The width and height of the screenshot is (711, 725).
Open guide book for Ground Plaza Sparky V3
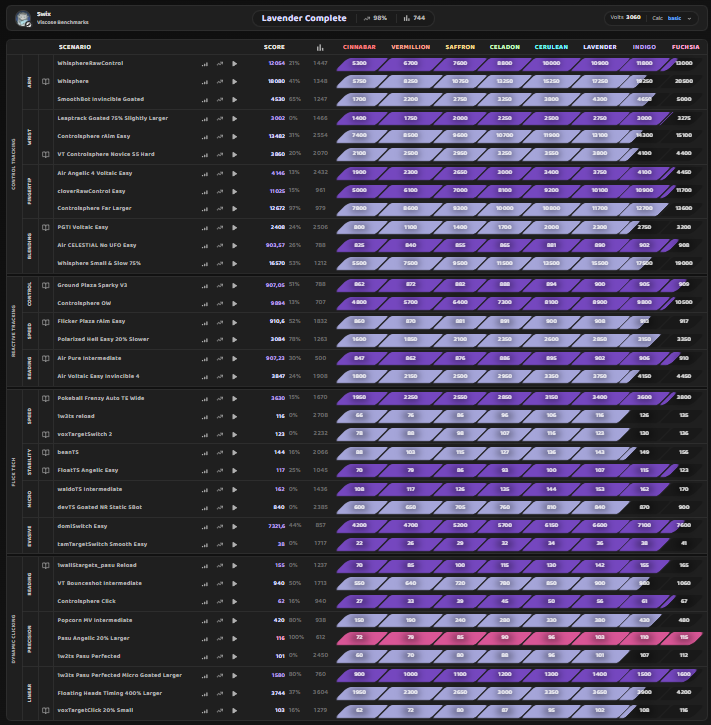[46, 286]
